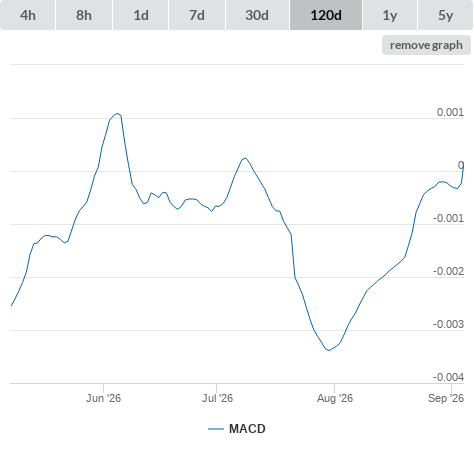Click the active 120d range tab
Screen dimensions: 474x455
tap(326, 15)
